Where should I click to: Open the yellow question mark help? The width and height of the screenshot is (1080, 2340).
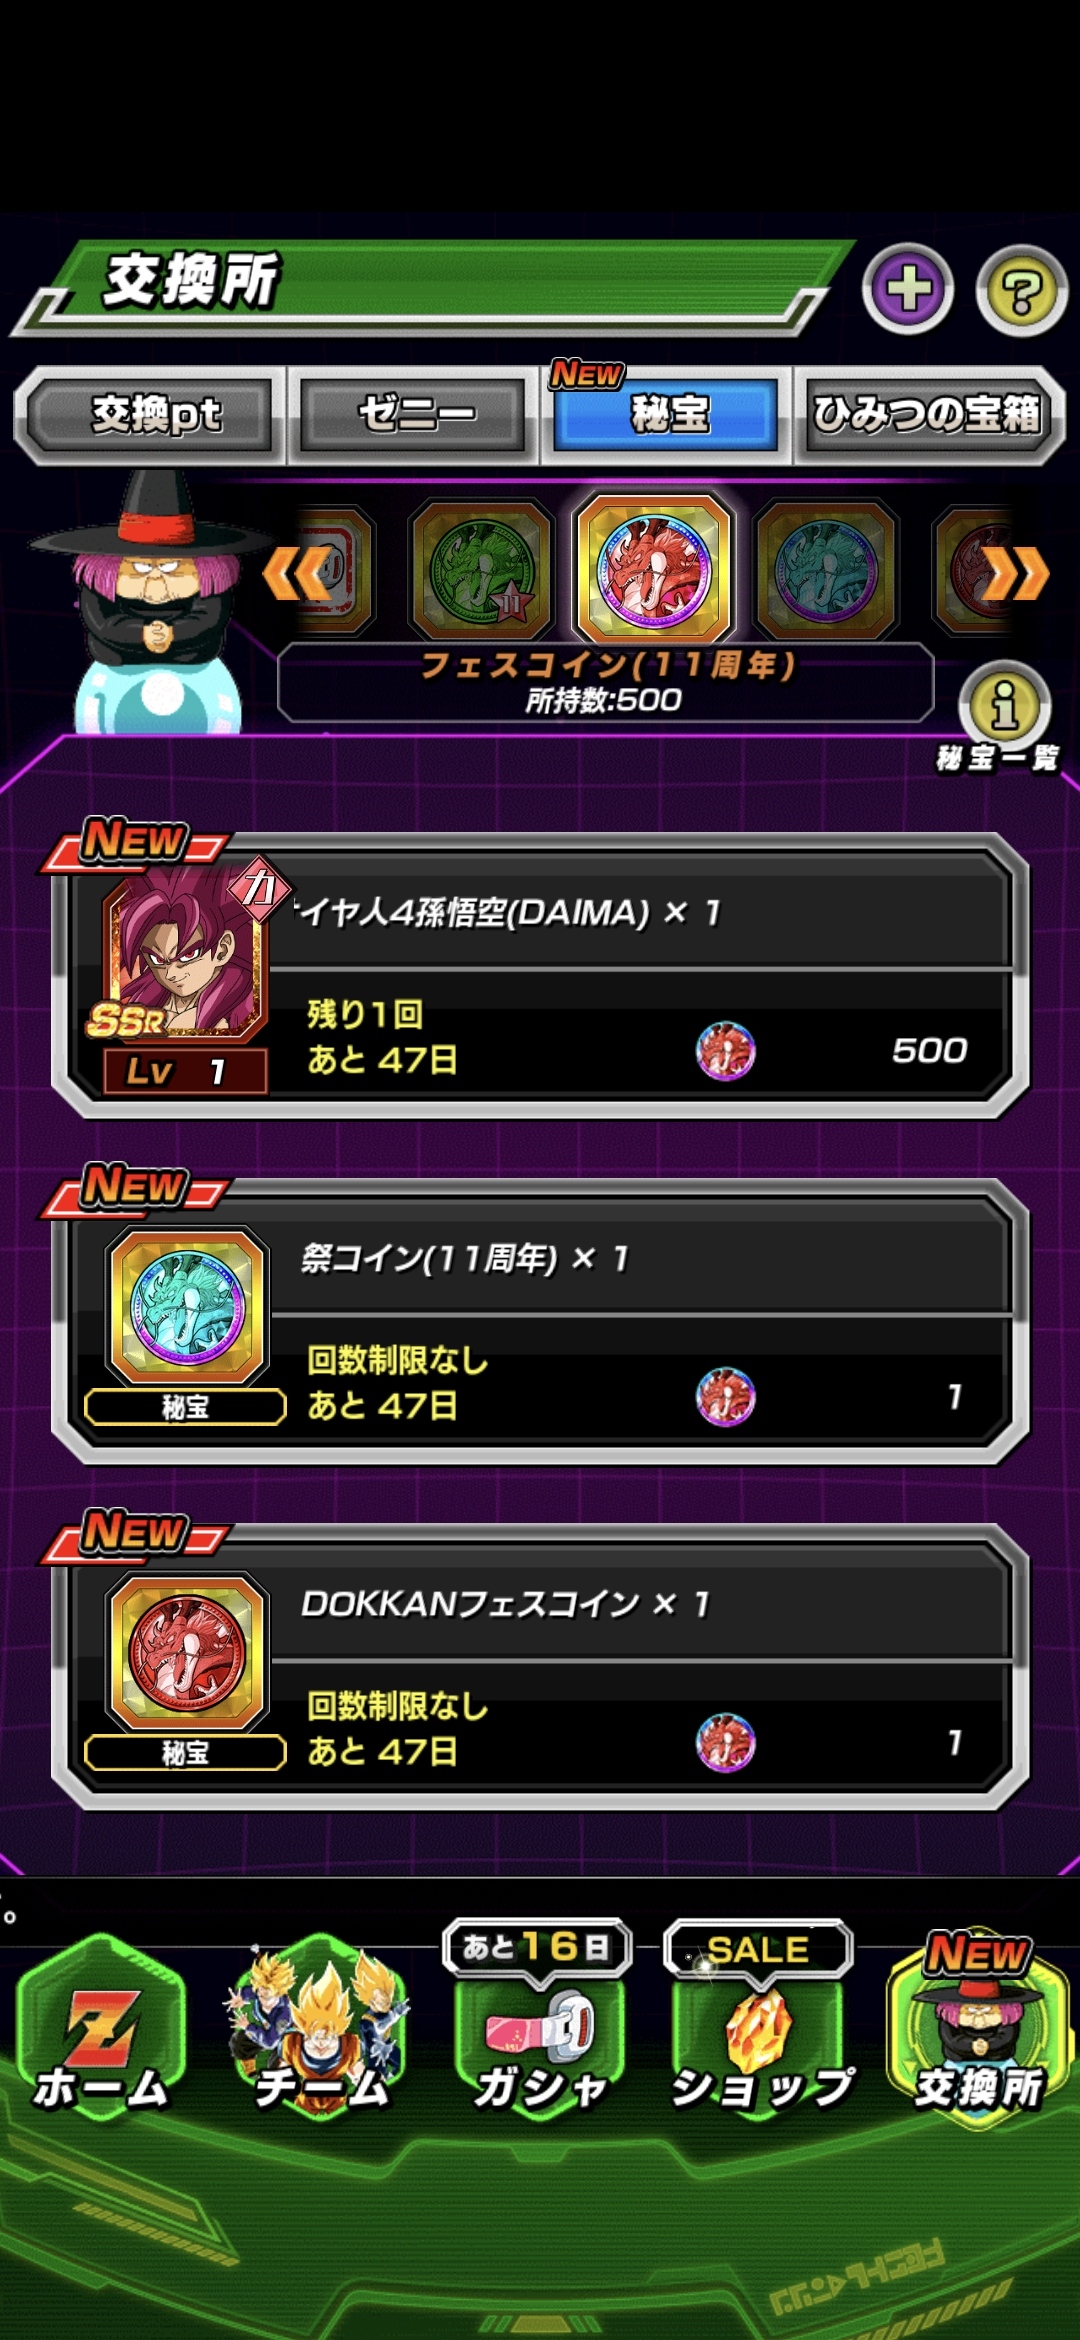(x=1021, y=291)
